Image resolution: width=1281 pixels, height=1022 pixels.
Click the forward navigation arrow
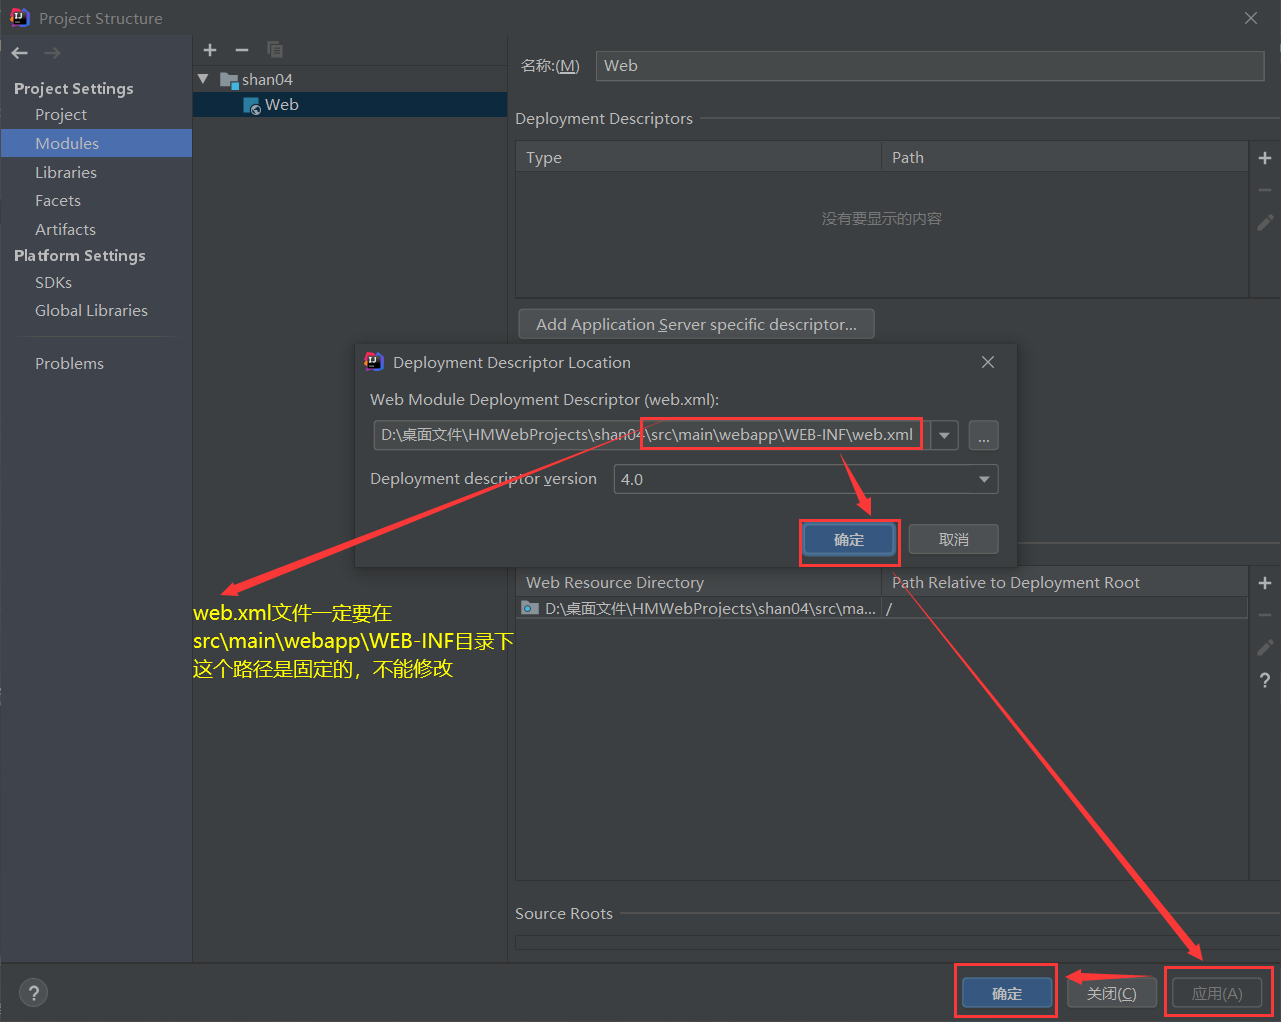53,53
